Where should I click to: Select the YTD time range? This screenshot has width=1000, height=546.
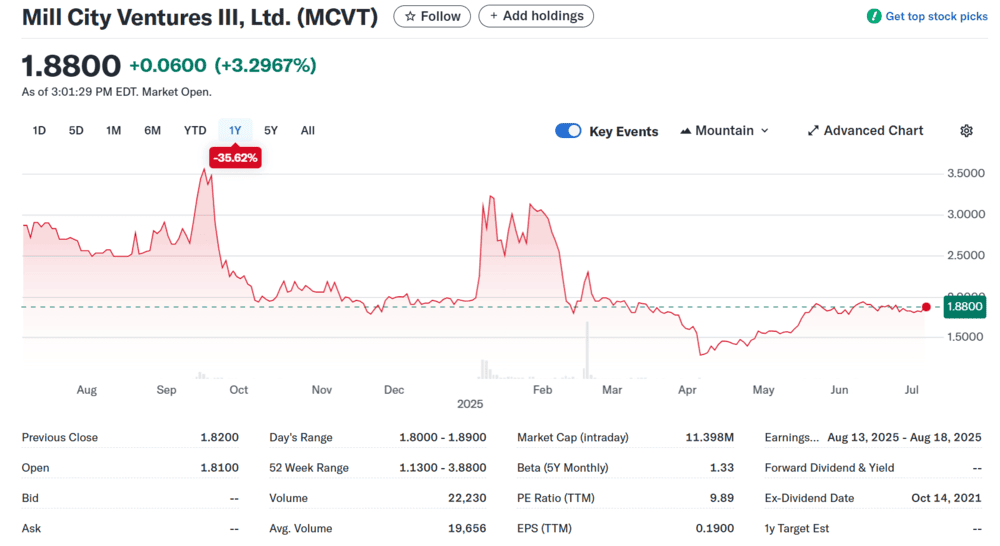(x=195, y=131)
